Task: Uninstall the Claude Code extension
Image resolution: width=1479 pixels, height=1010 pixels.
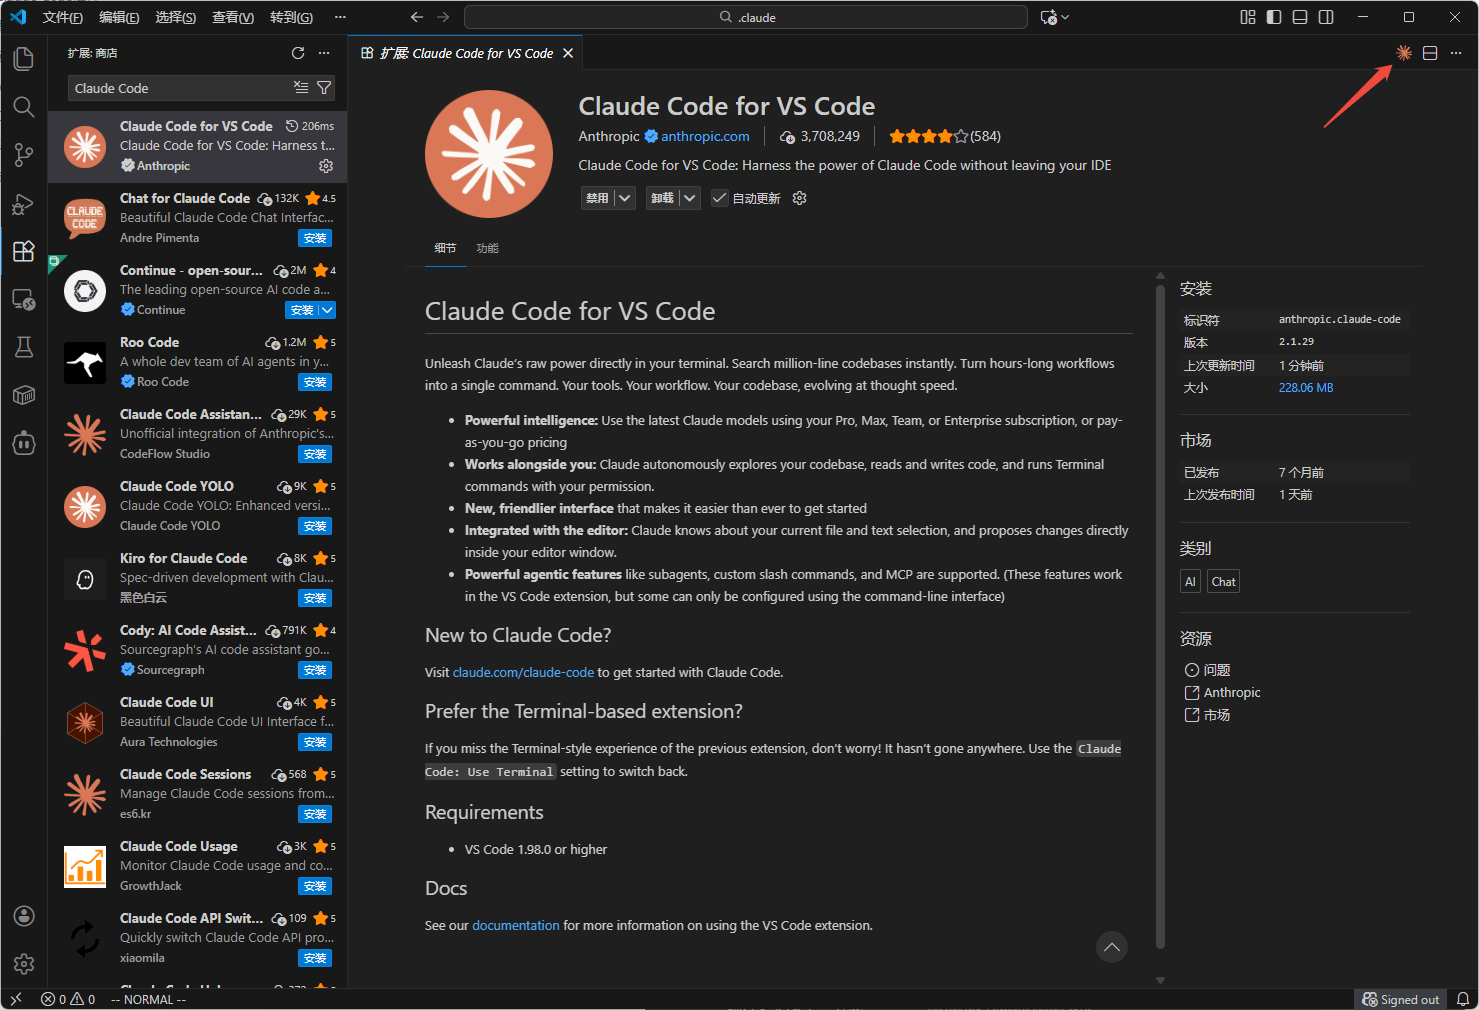Action: pyautogui.click(x=662, y=198)
